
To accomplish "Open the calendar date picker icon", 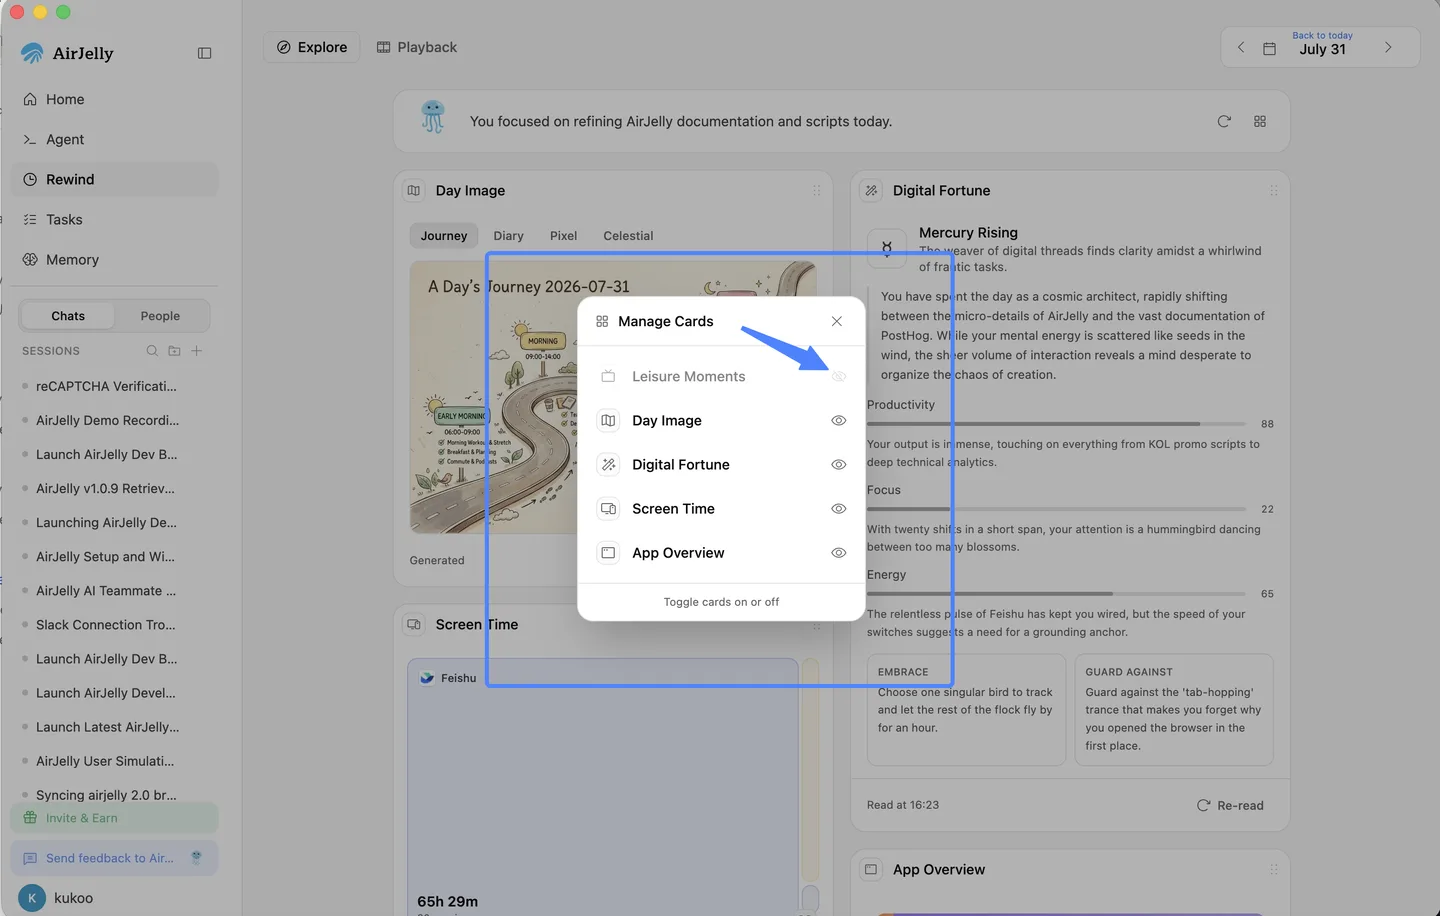I will click(1269, 48).
